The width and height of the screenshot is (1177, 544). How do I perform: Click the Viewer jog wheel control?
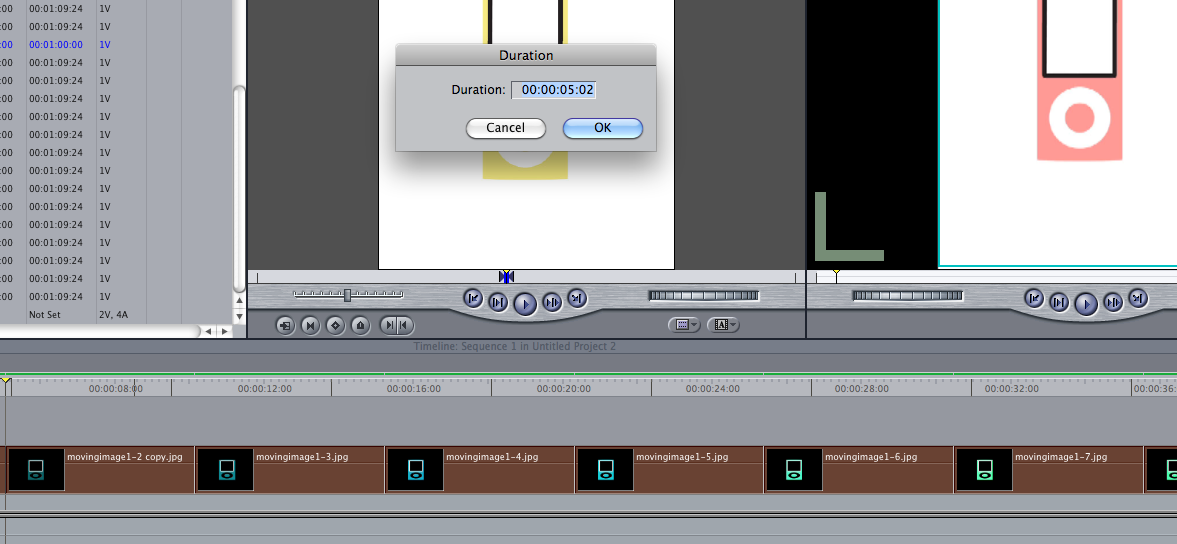click(703, 296)
